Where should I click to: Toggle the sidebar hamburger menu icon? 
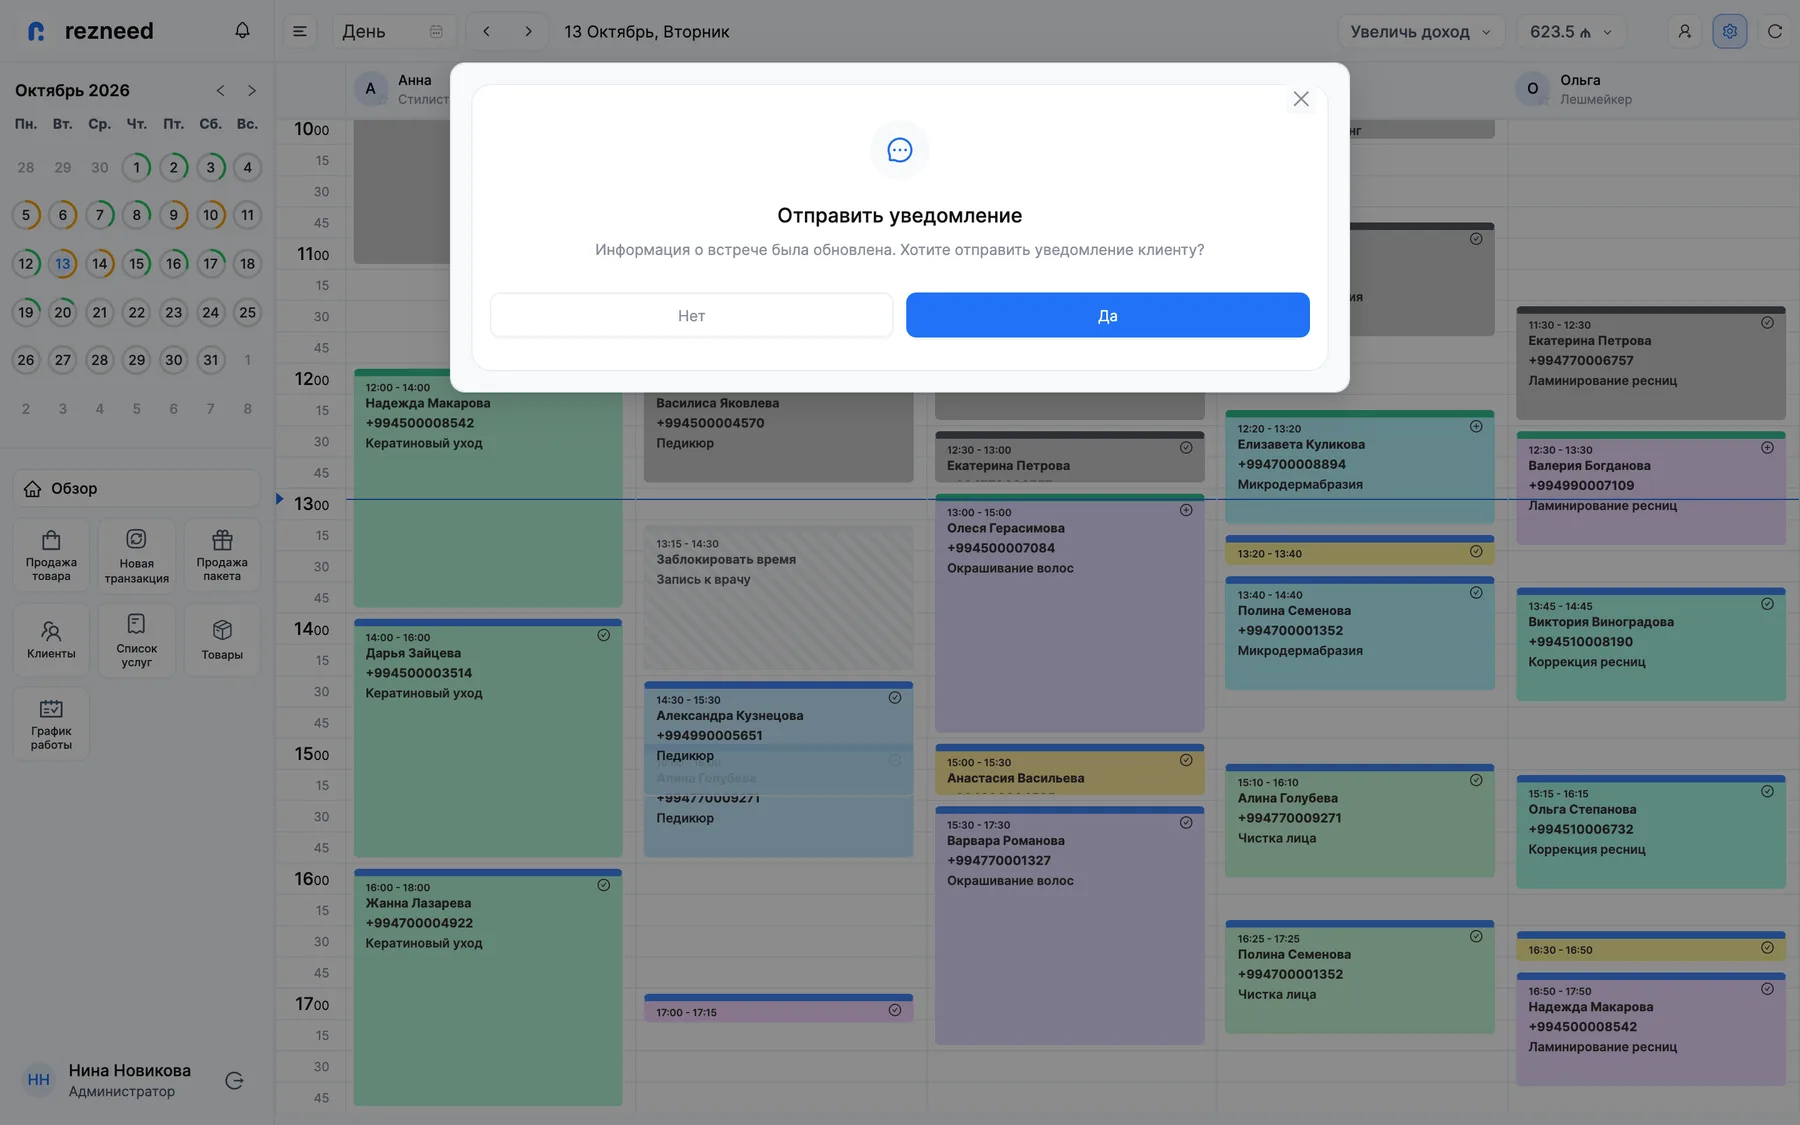coord(299,31)
